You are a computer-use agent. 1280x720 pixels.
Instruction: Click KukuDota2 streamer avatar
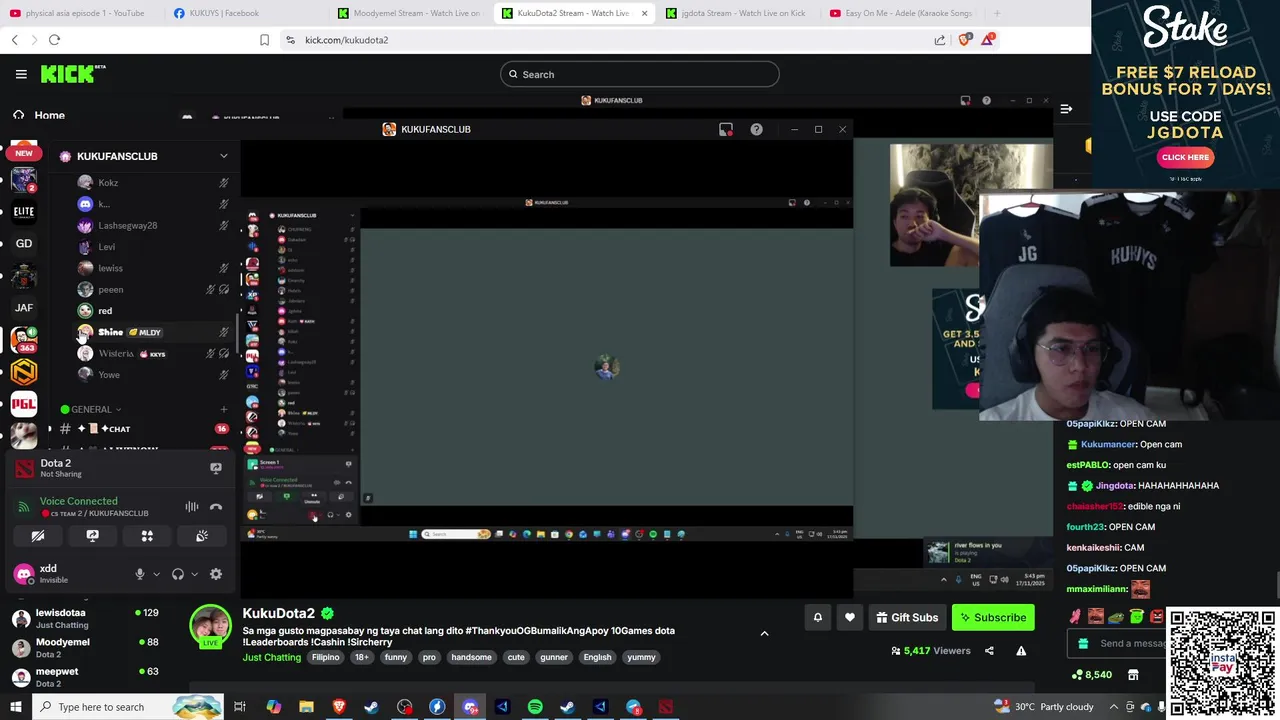210,625
